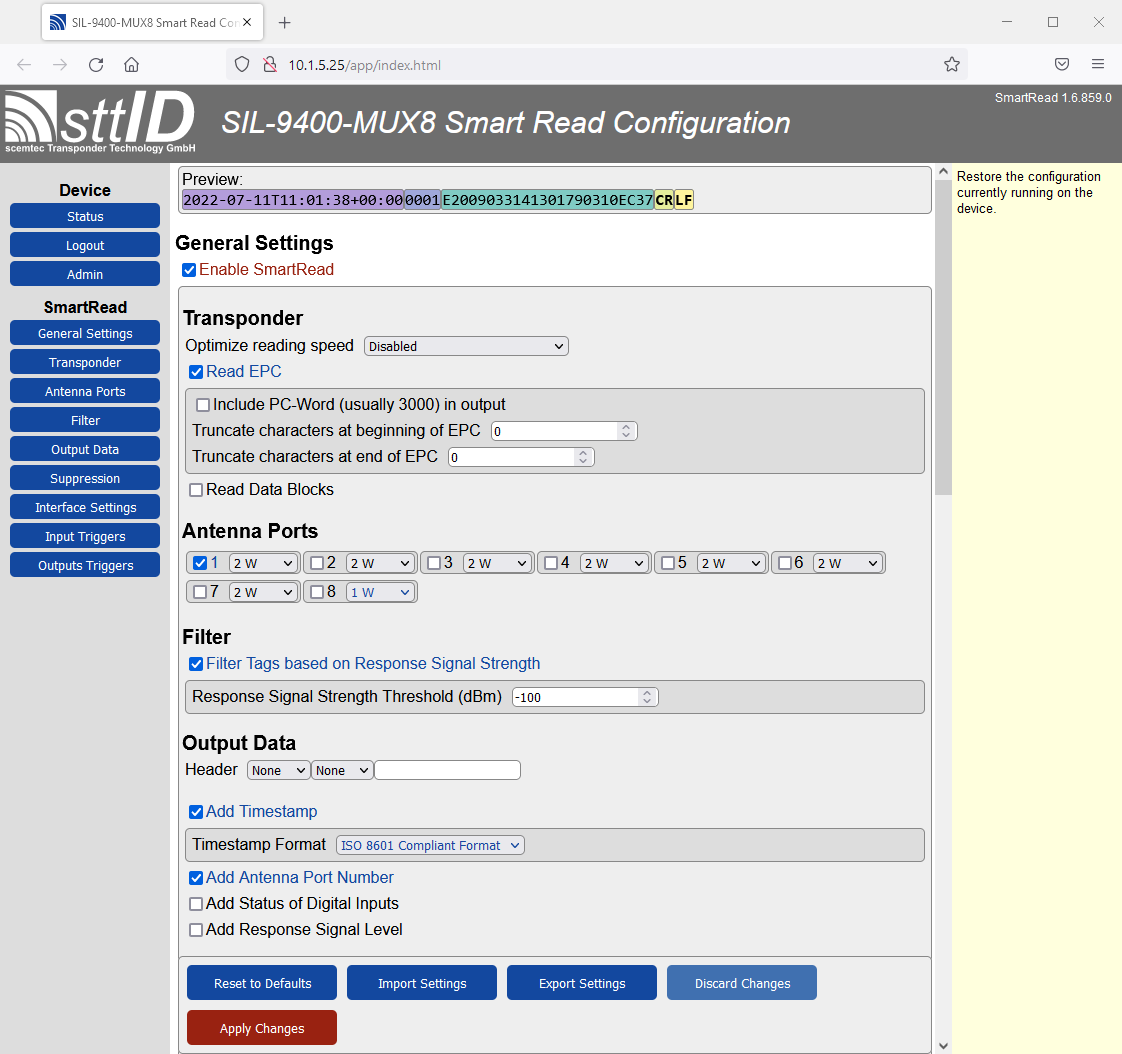Jump to Antenna Ports section
1122x1054 pixels.
pos(85,391)
